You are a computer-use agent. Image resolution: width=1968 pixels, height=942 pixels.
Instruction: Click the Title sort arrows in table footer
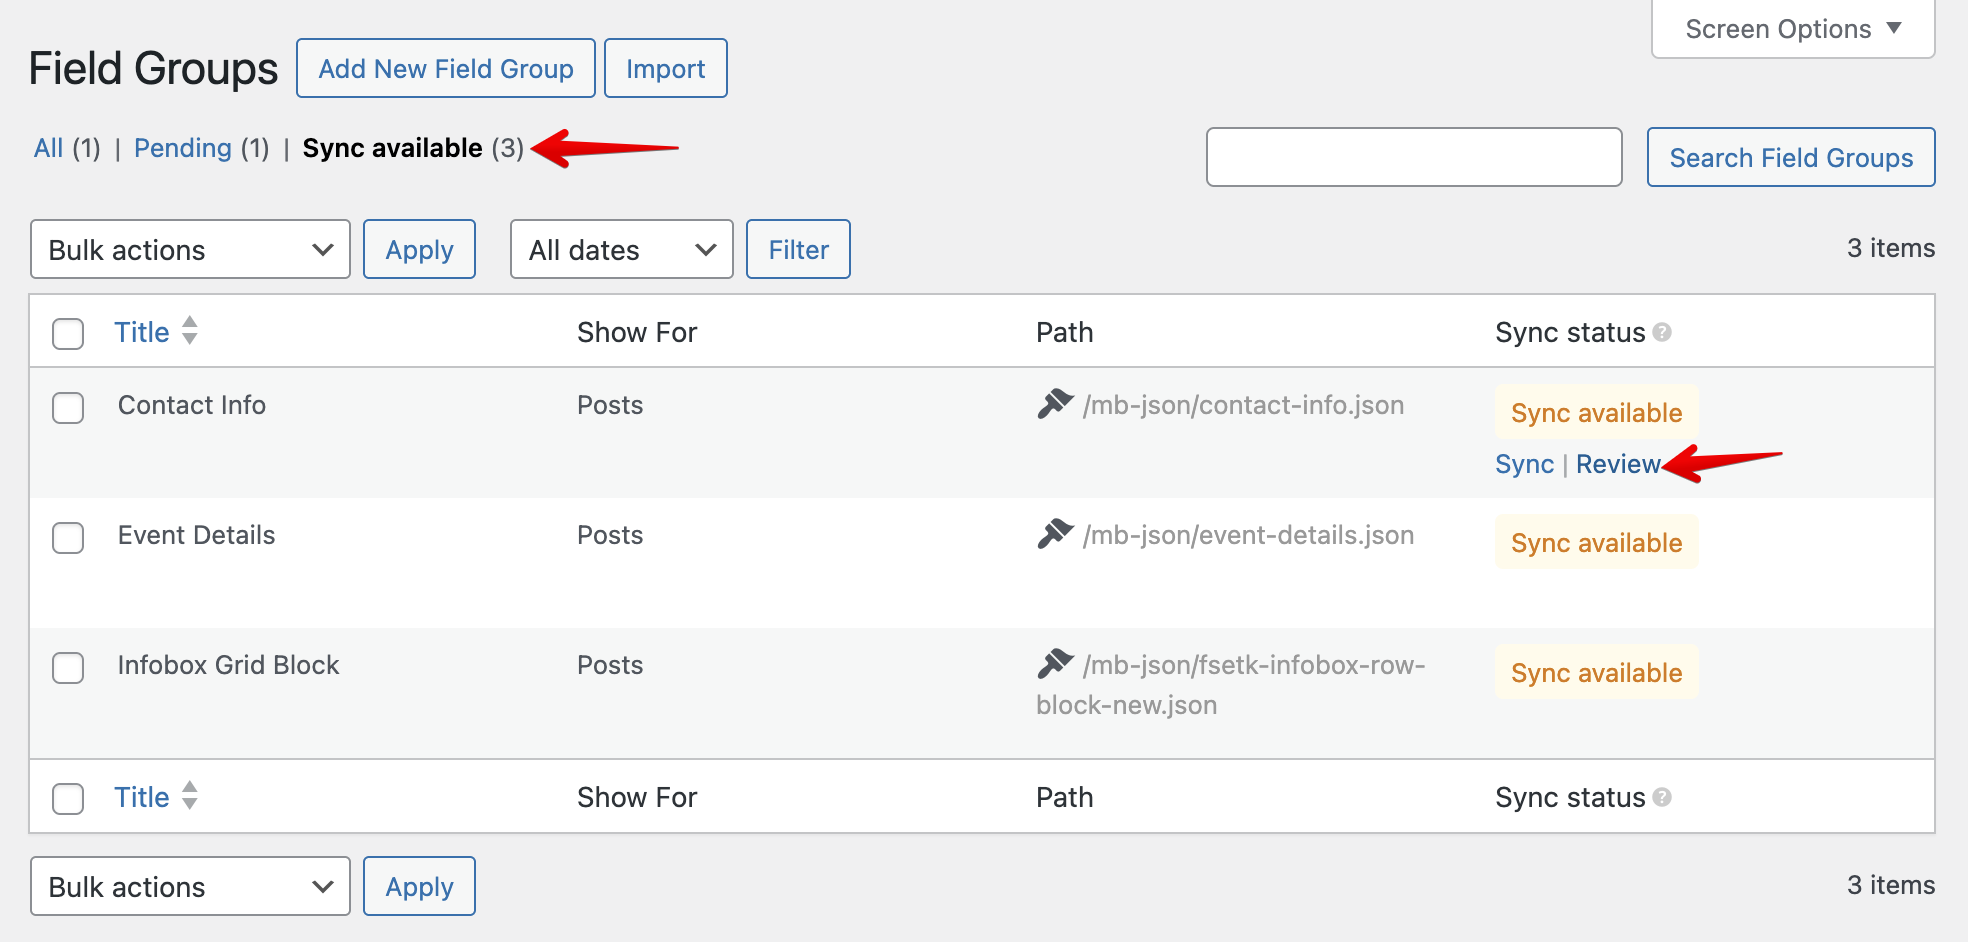(190, 796)
